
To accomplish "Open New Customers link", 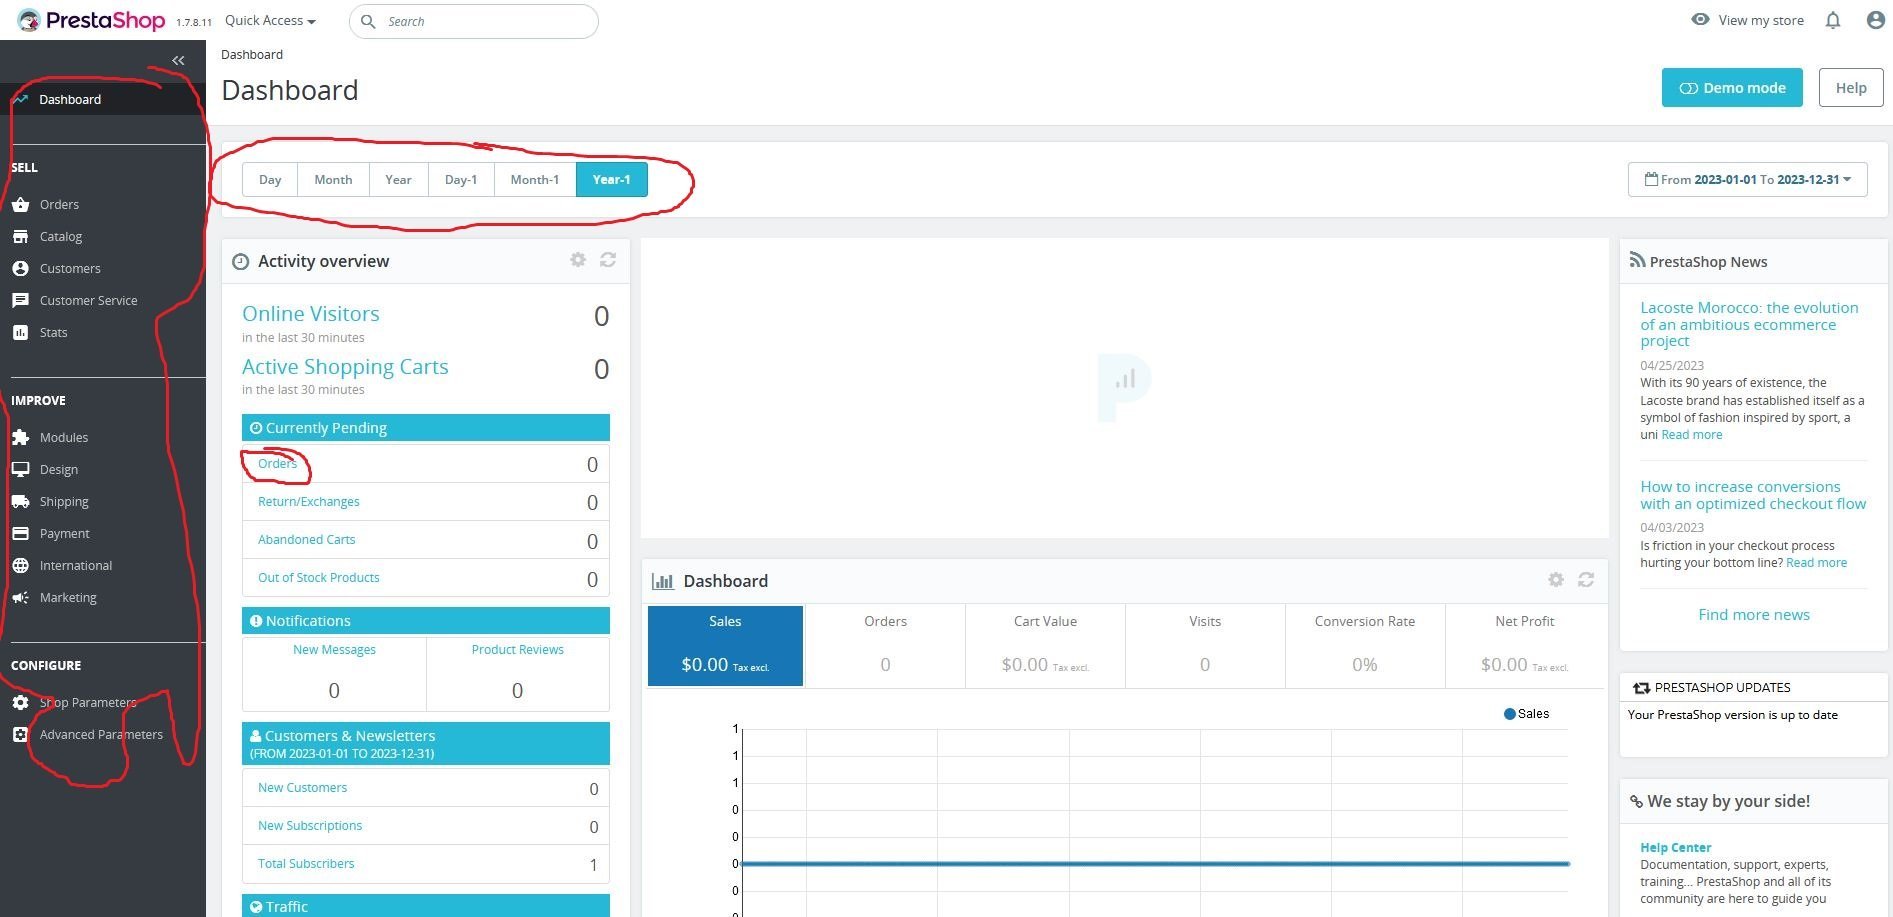I will (x=302, y=788).
